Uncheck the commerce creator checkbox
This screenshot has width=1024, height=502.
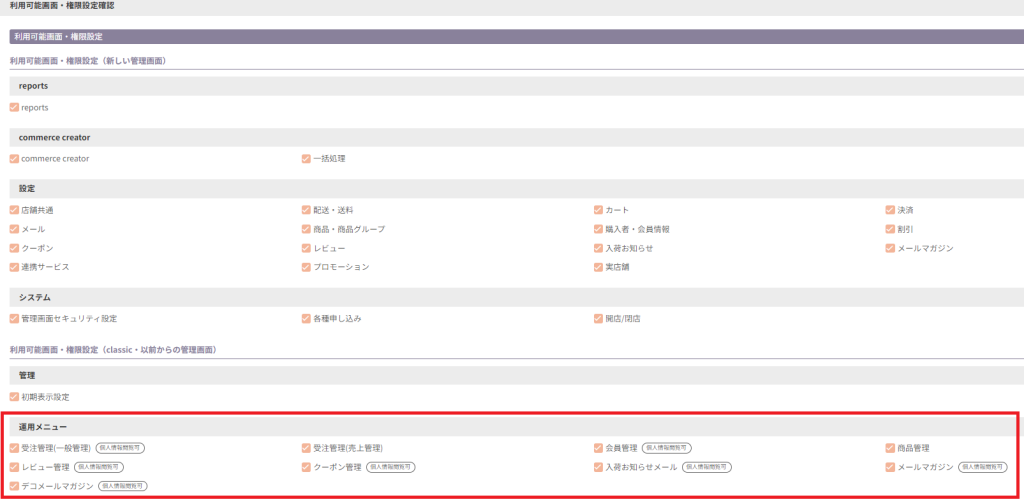14,158
